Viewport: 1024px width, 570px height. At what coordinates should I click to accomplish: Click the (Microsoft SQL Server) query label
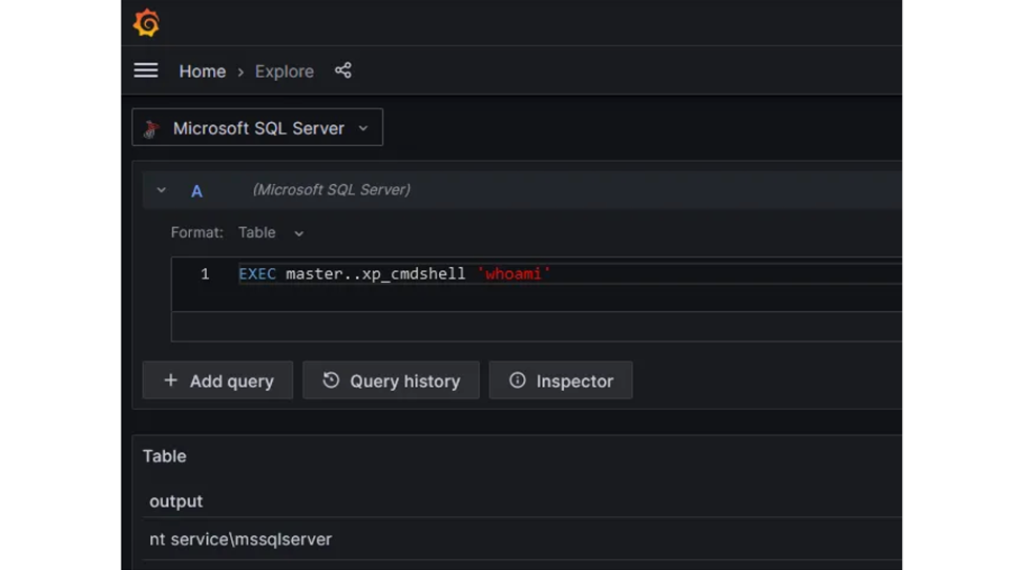coord(332,190)
